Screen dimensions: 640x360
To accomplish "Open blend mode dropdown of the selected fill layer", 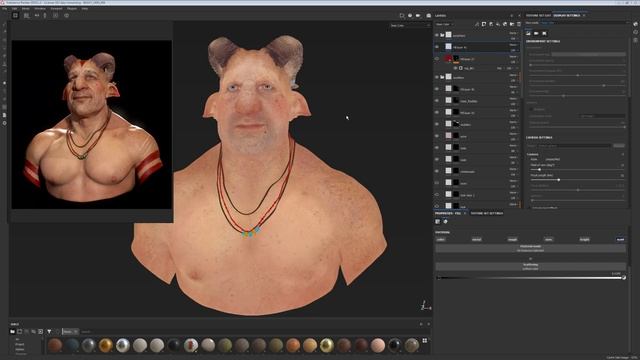I will [513, 44].
